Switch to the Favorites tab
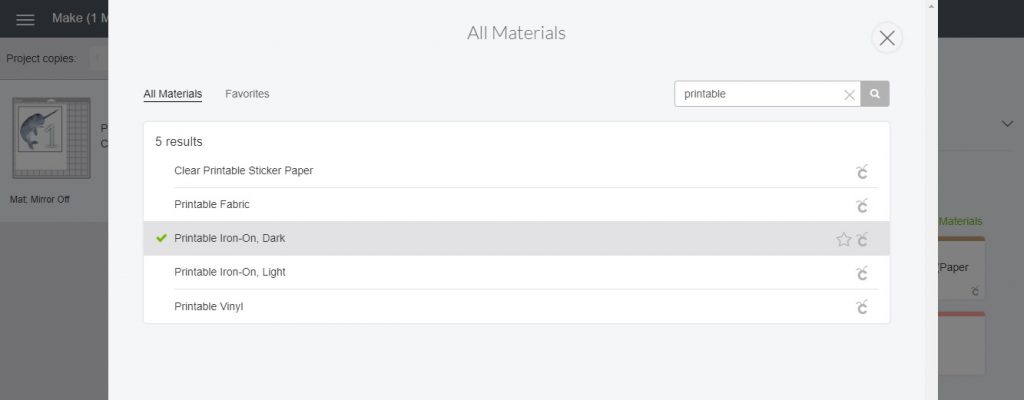The image size is (1024, 400). 247,94
